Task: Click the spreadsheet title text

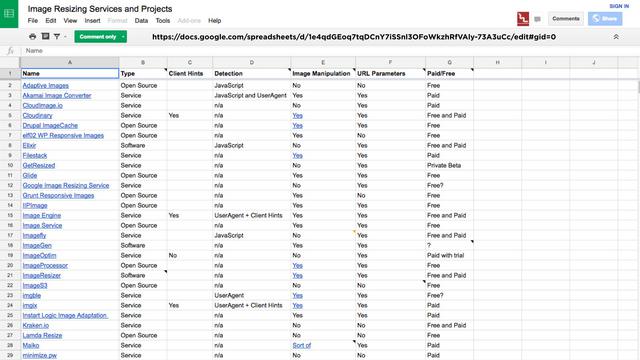Action: pos(100,9)
